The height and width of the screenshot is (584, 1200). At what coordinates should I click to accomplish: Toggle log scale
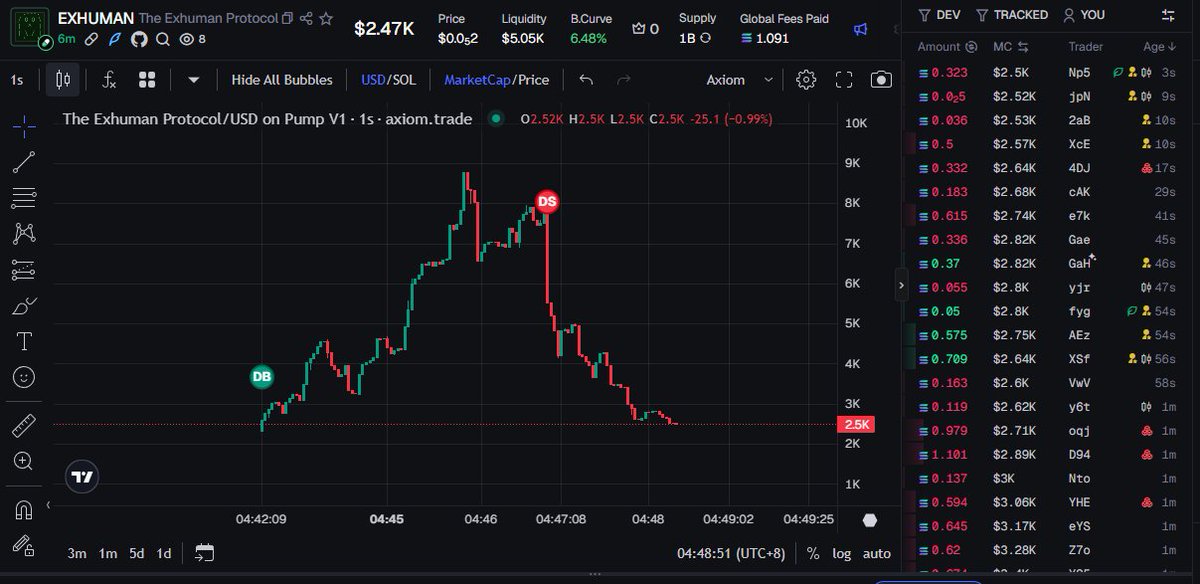(842, 553)
